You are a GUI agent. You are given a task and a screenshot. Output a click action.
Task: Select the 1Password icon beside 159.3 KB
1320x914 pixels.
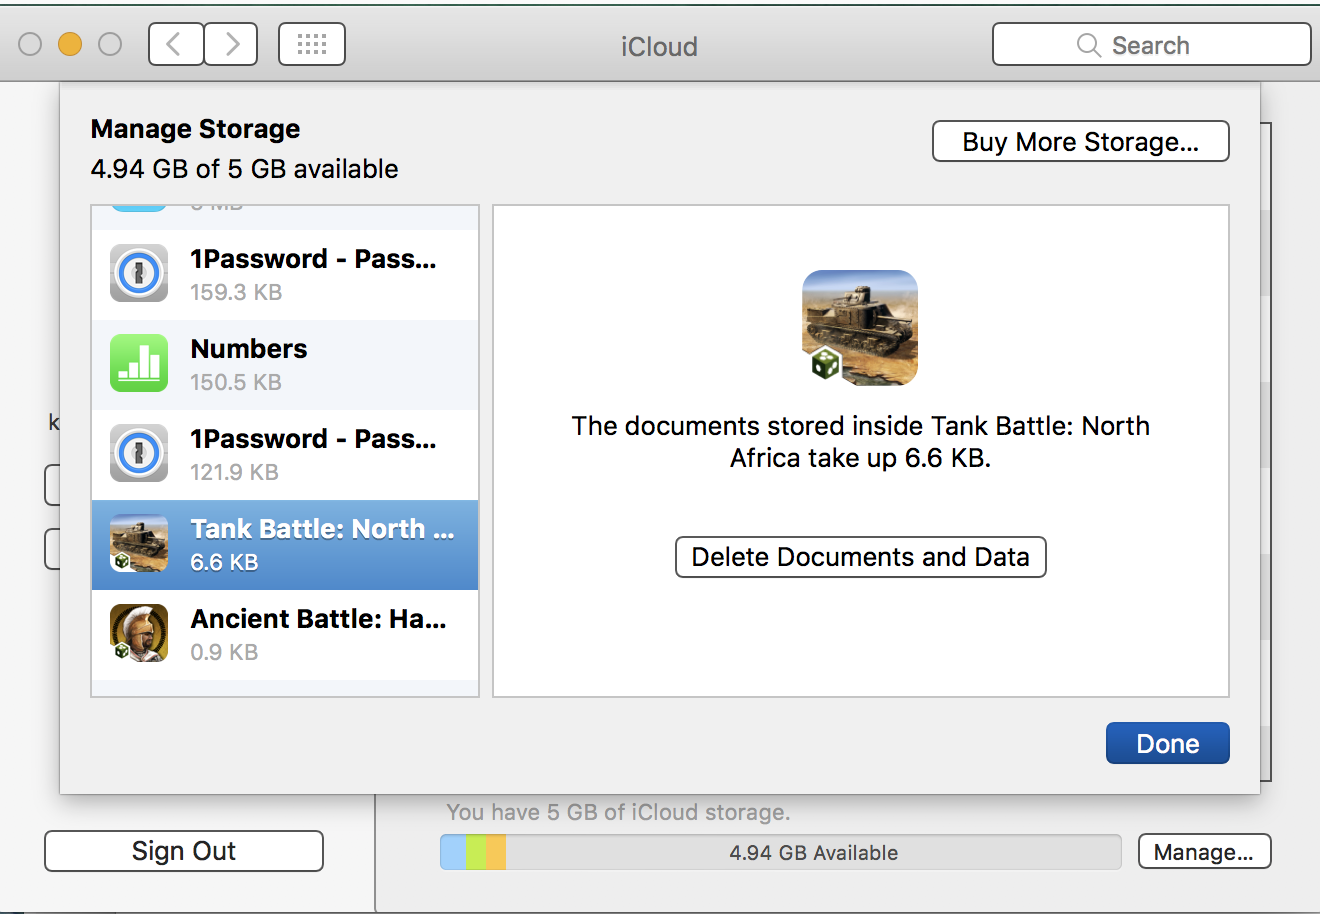[x=139, y=274]
